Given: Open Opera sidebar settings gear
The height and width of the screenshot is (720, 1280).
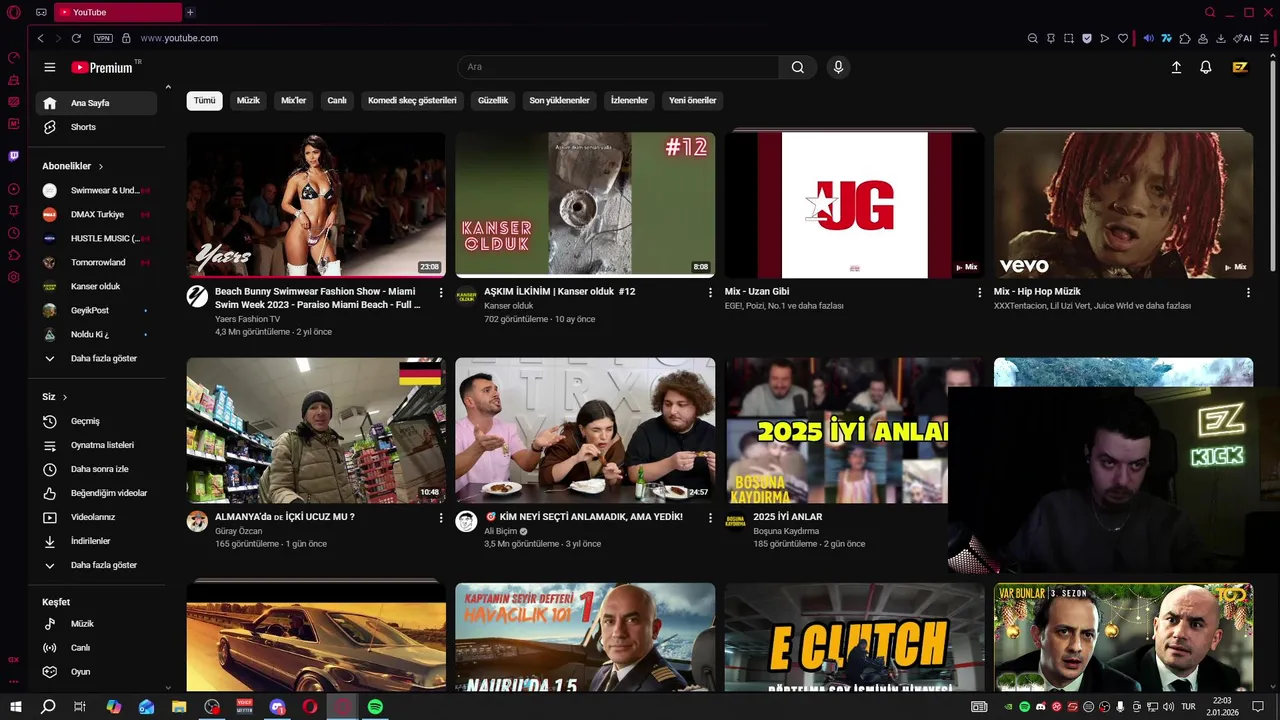Looking at the screenshot, I should pyautogui.click(x=14, y=277).
